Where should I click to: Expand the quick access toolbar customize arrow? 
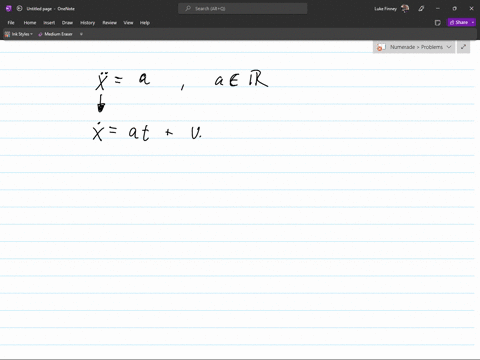click(x=81, y=34)
